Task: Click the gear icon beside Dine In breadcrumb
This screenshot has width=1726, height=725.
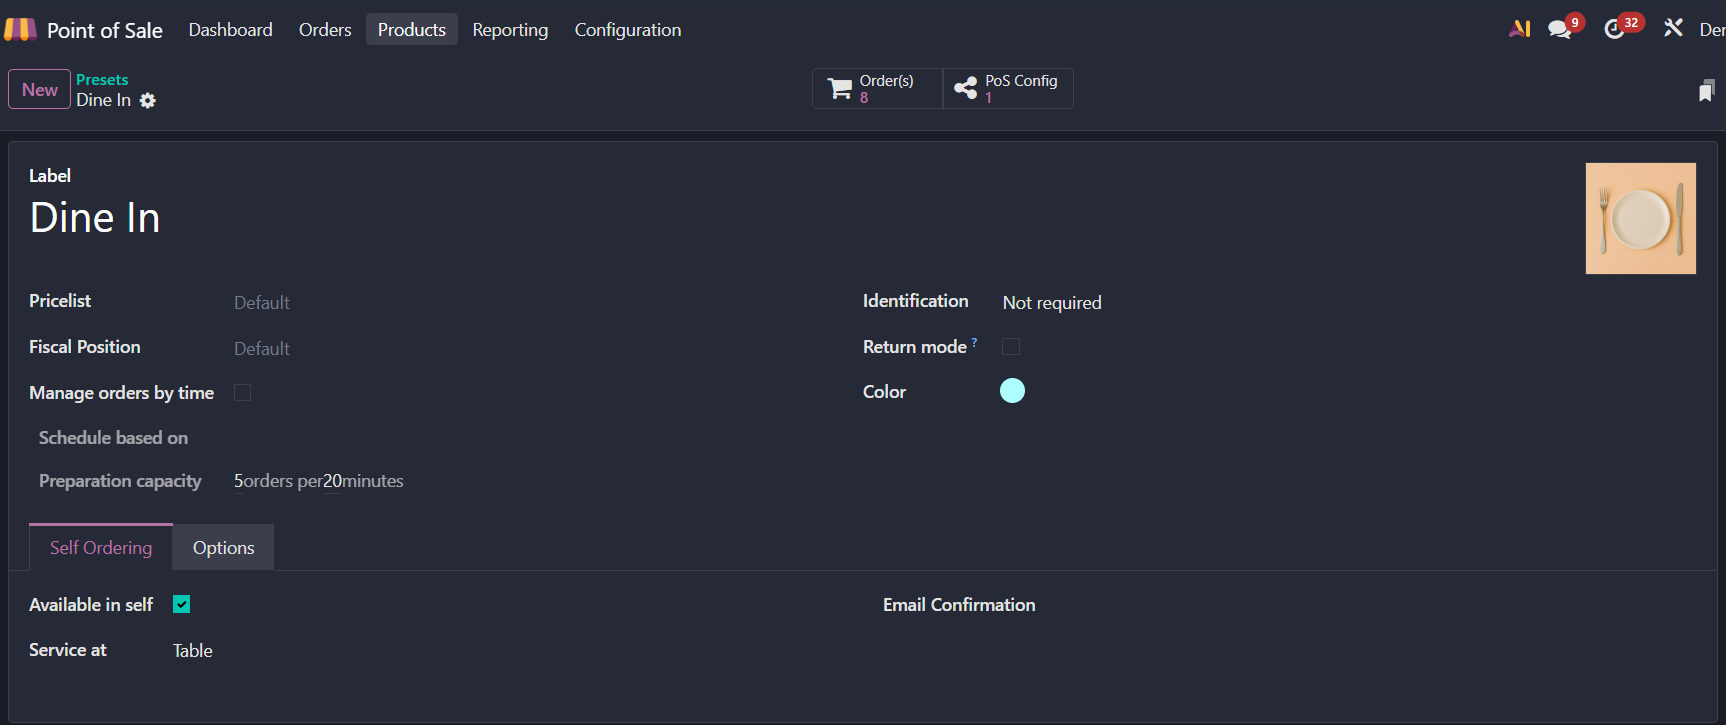Action: (148, 100)
